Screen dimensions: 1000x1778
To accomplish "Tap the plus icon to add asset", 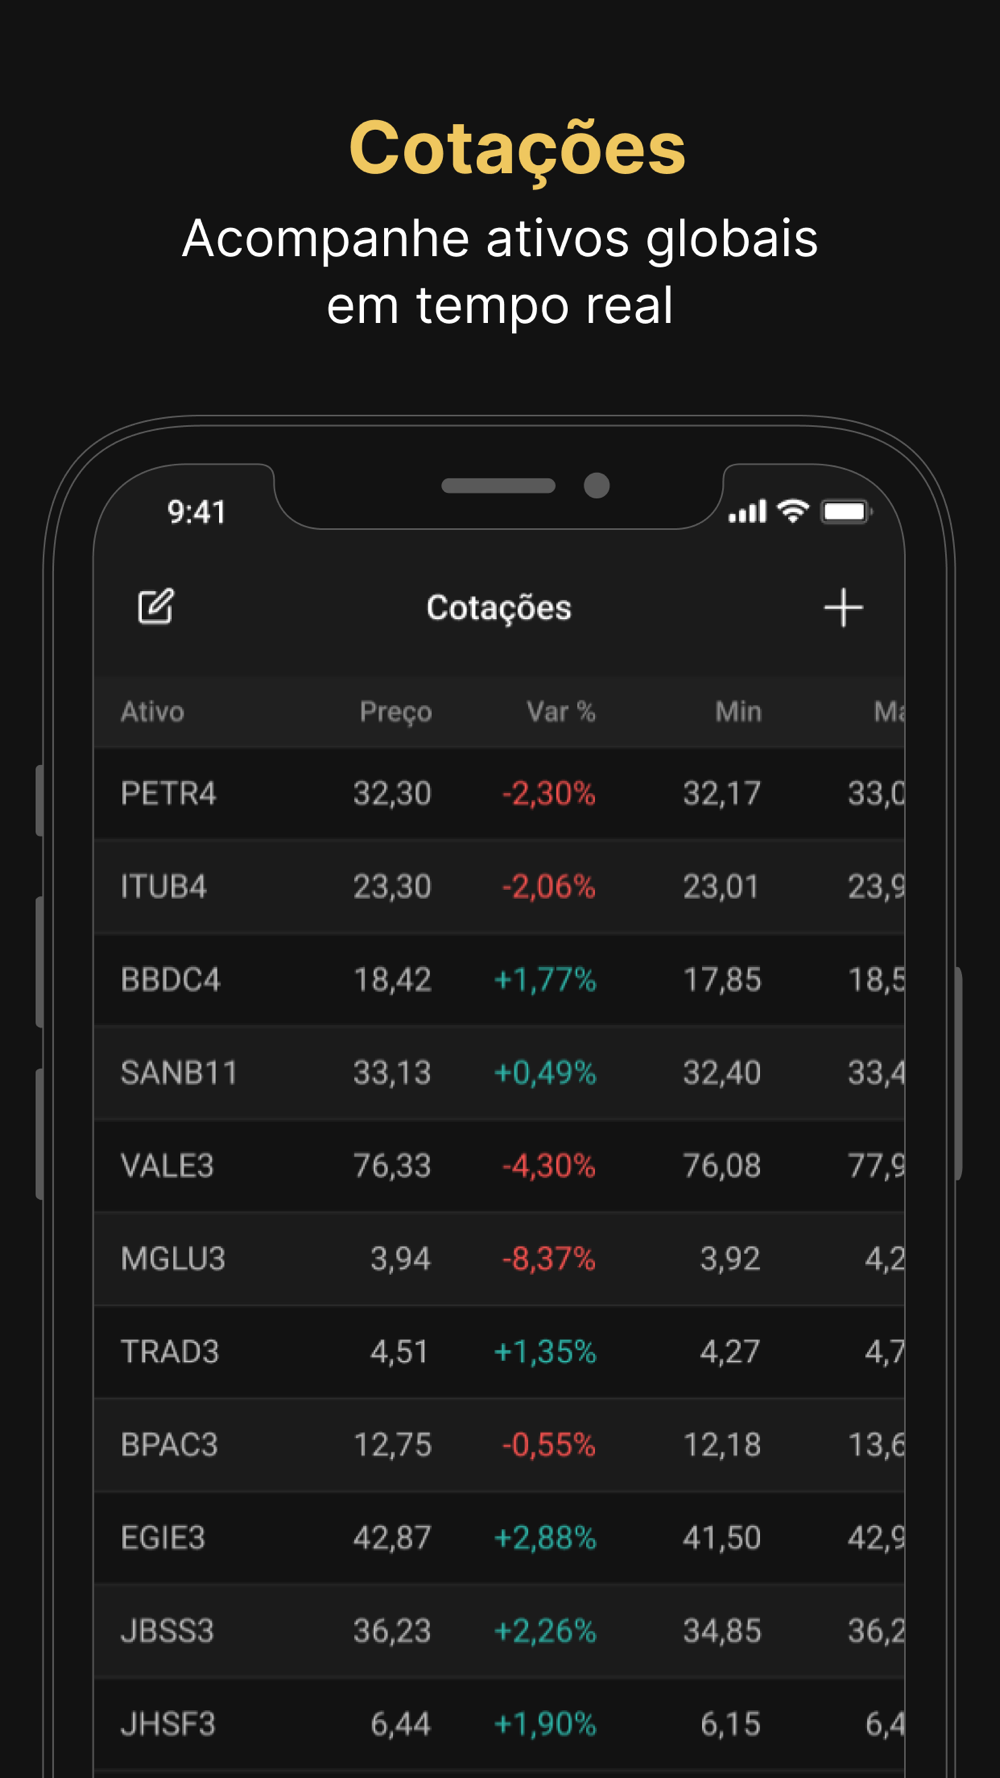I will coord(843,607).
